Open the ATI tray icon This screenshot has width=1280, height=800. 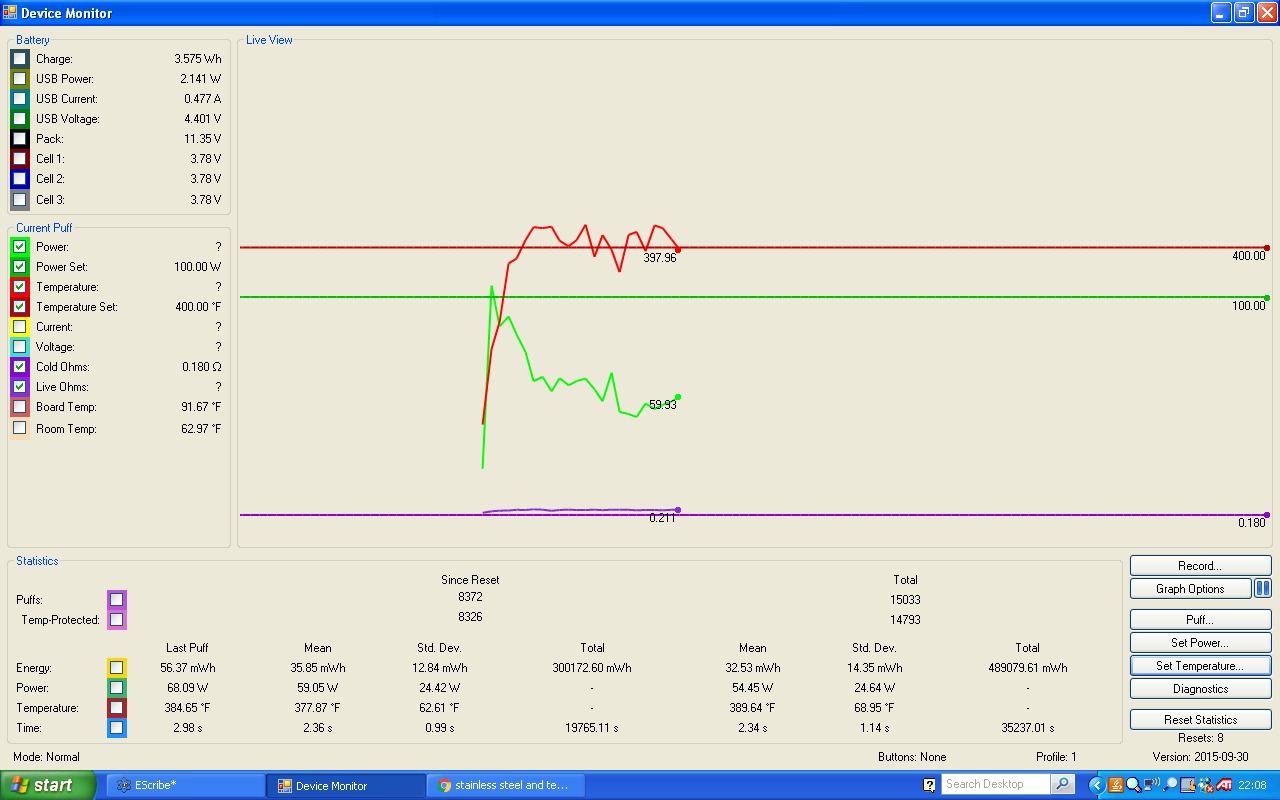(1224, 785)
